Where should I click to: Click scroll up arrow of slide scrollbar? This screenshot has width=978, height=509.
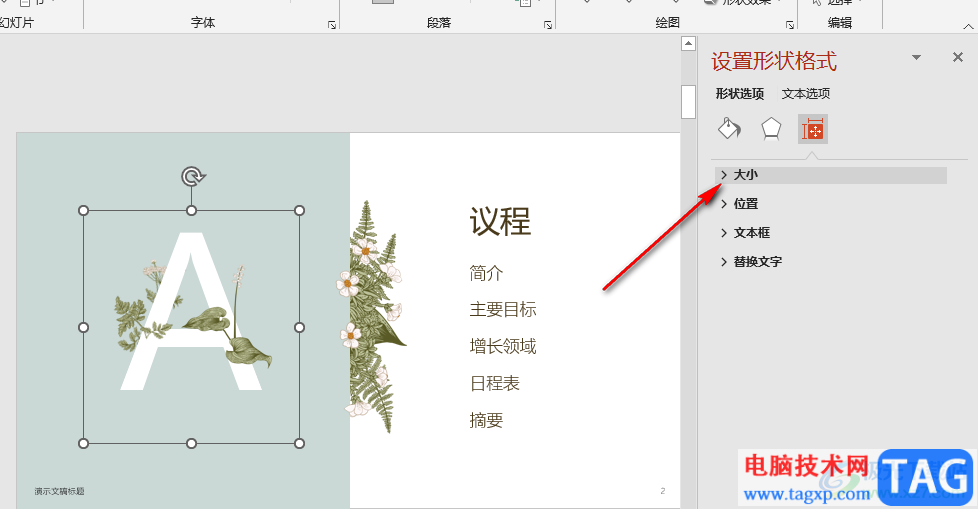point(688,44)
